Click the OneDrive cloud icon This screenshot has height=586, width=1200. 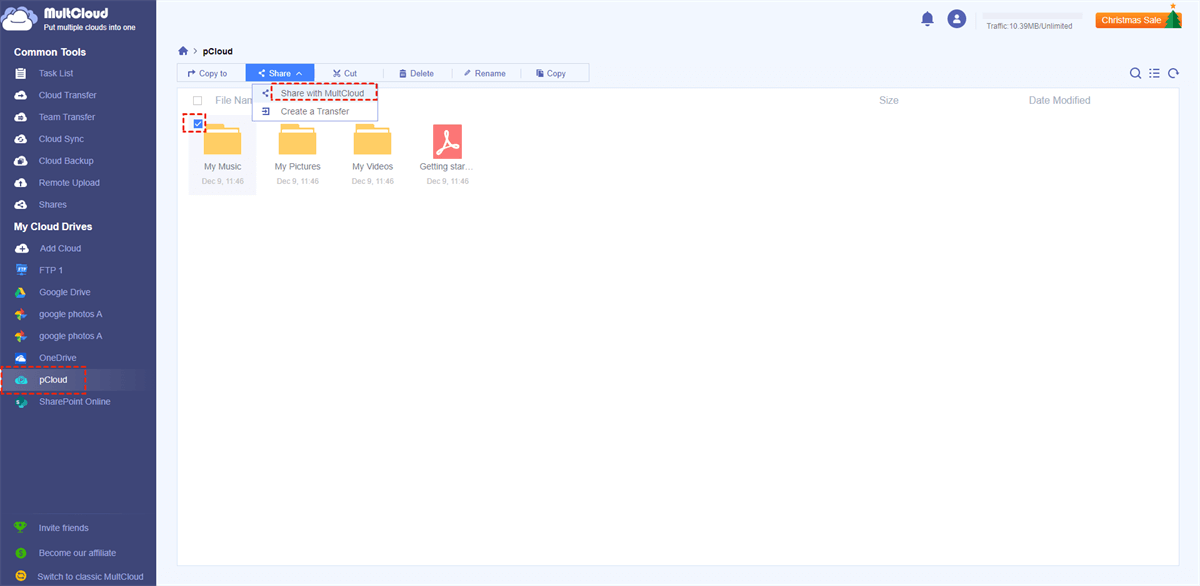click(20, 358)
